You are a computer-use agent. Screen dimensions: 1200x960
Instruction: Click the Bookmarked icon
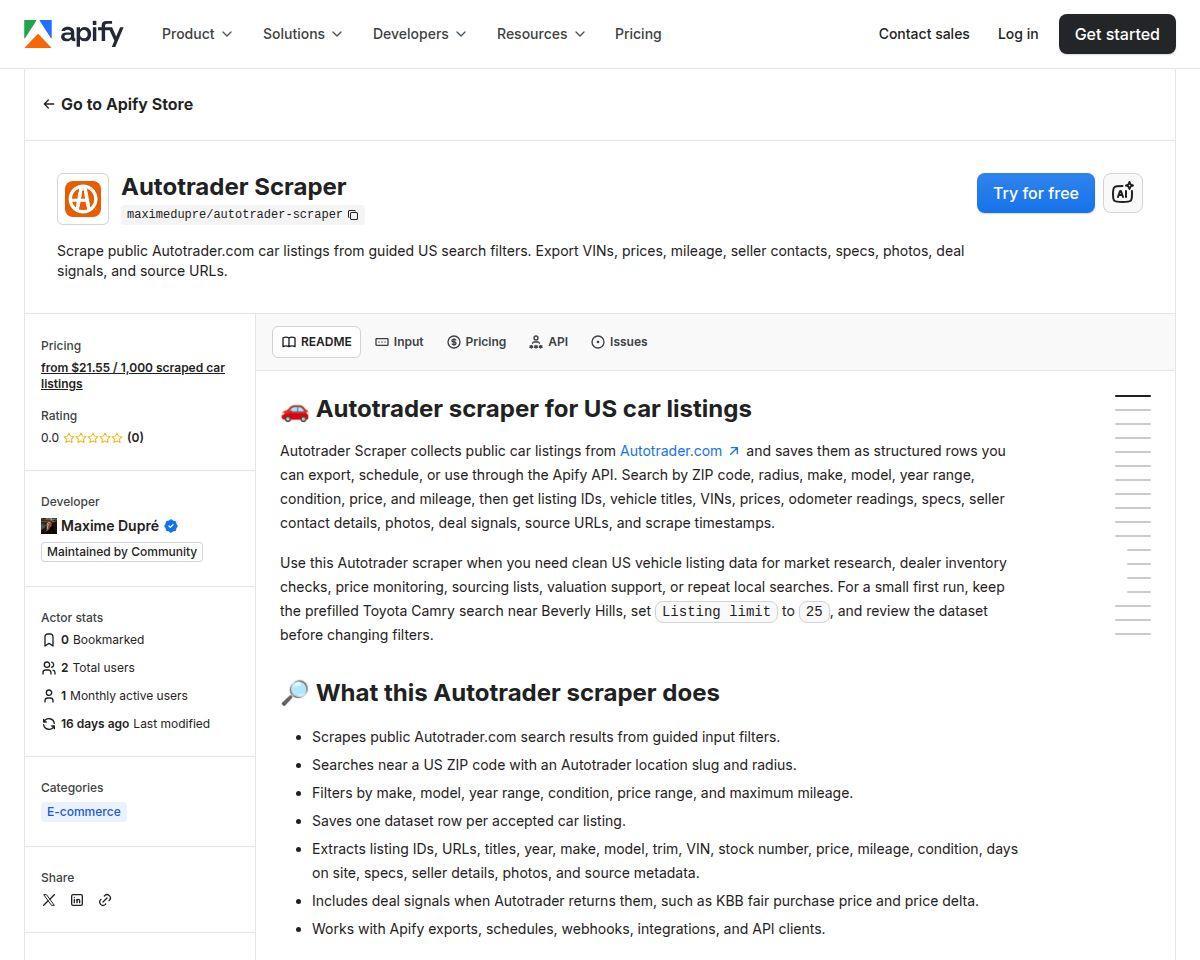coord(48,640)
